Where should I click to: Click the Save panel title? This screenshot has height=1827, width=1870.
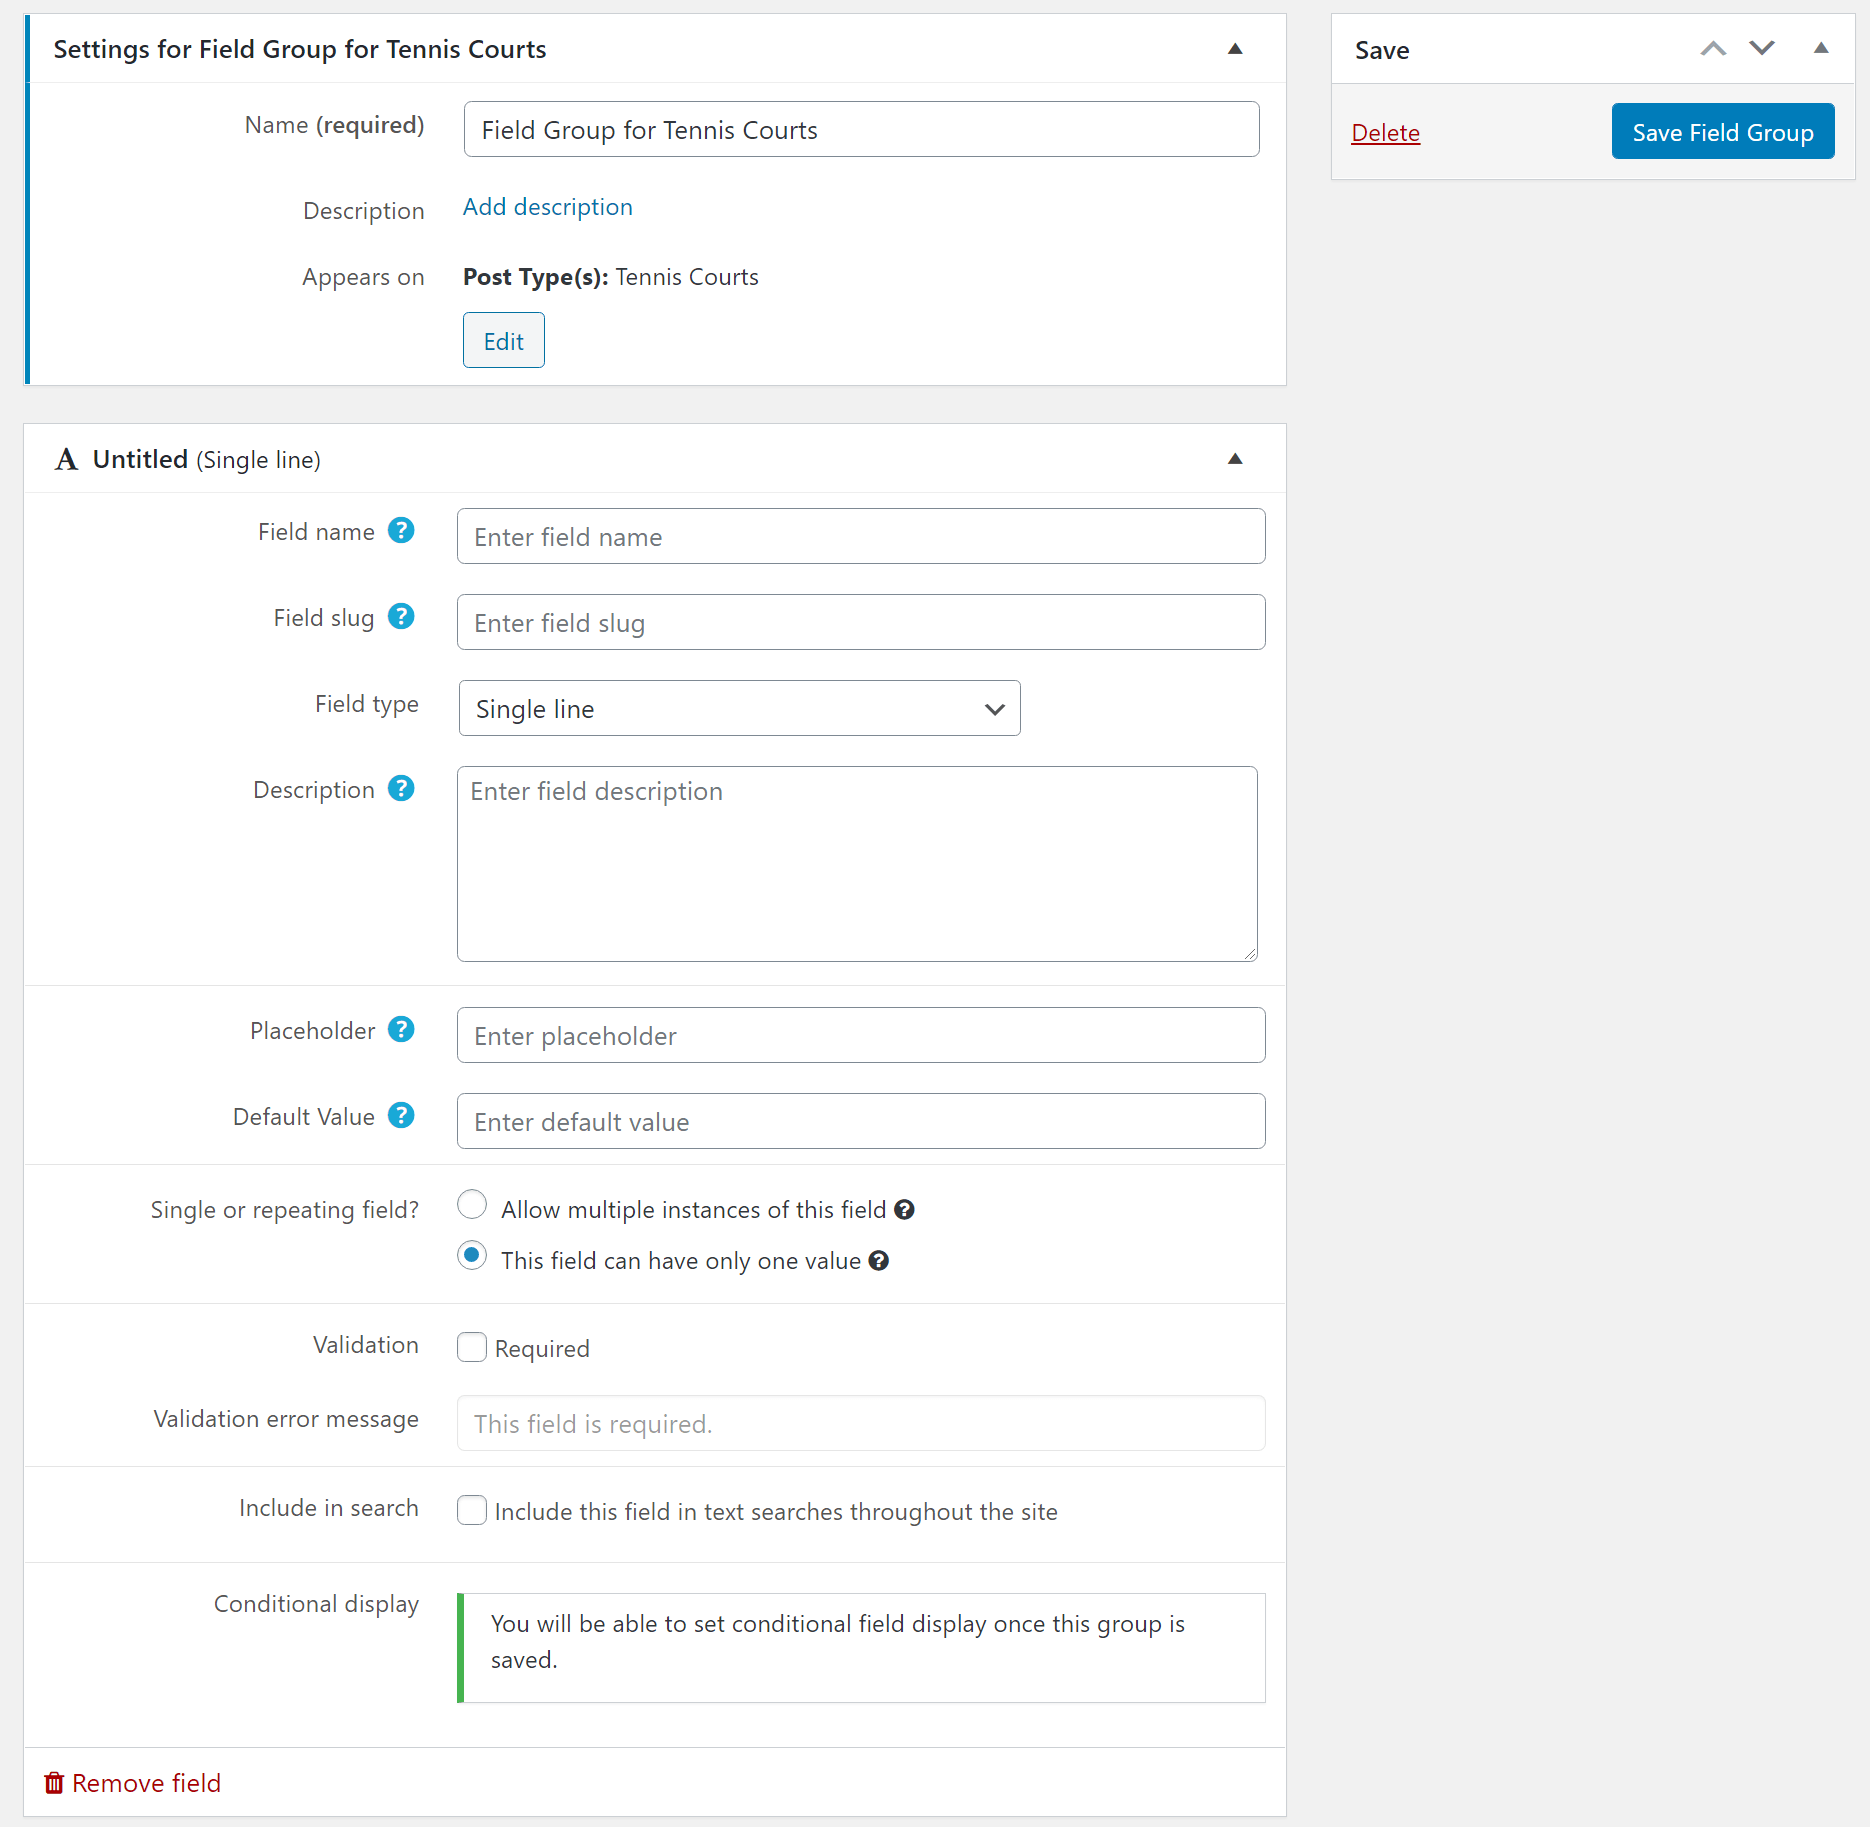[x=1382, y=50]
